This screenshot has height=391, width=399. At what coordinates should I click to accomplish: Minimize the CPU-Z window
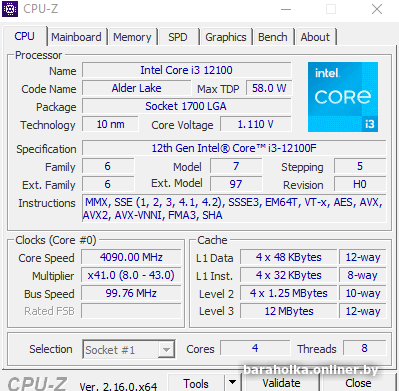click(x=286, y=9)
